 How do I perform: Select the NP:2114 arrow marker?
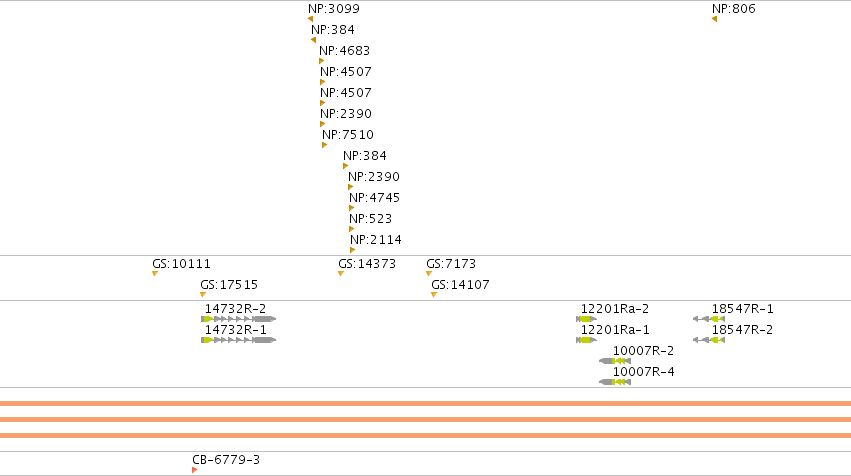coord(353,250)
